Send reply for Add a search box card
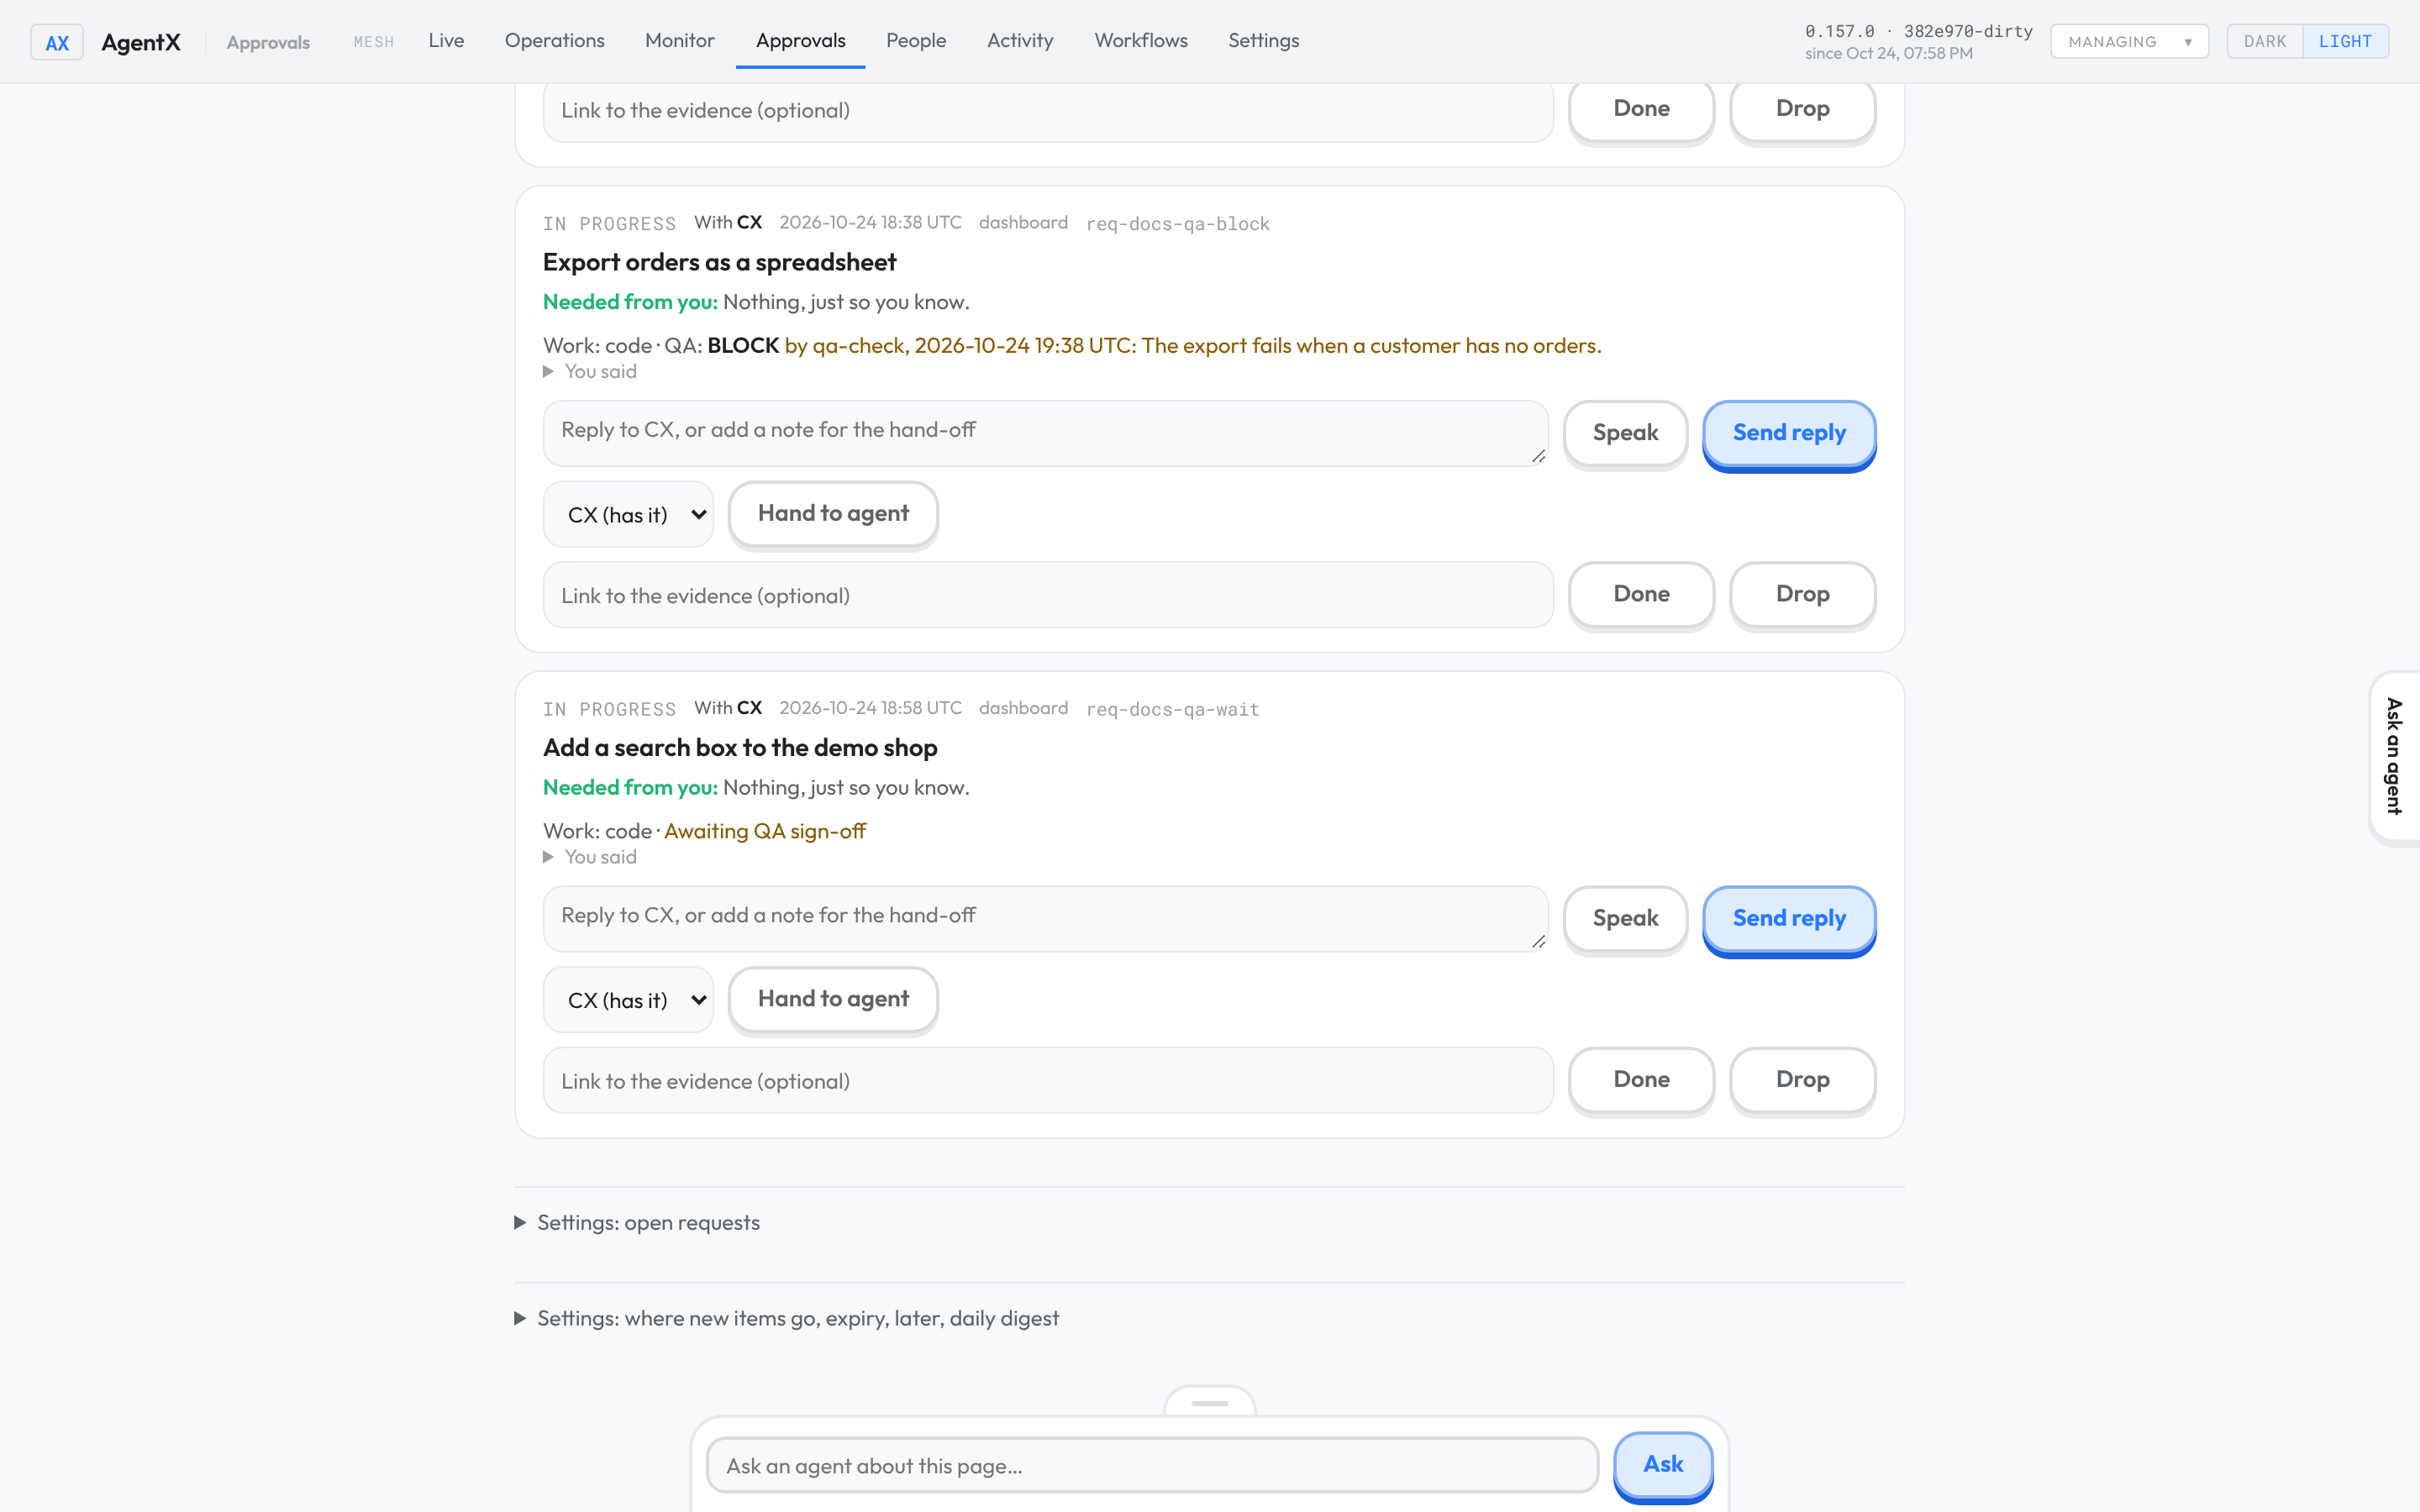 pos(1789,918)
